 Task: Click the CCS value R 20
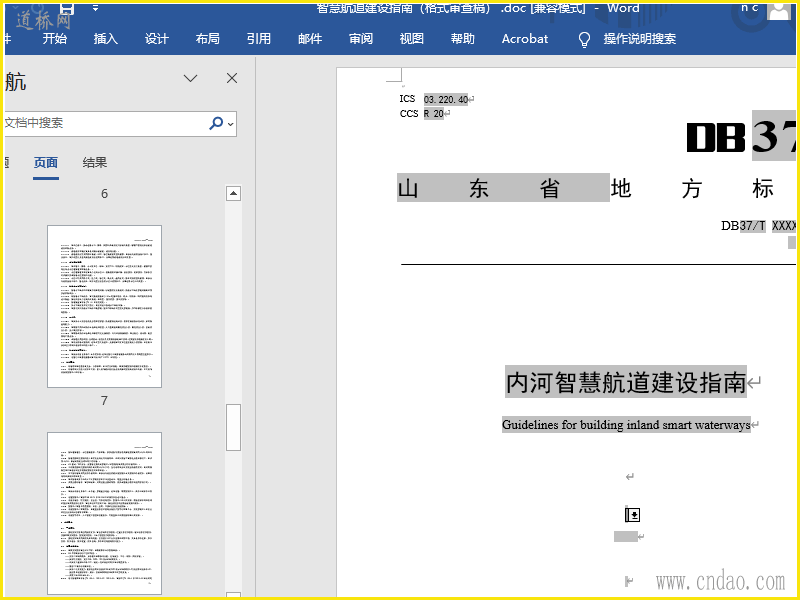pyautogui.click(x=434, y=114)
